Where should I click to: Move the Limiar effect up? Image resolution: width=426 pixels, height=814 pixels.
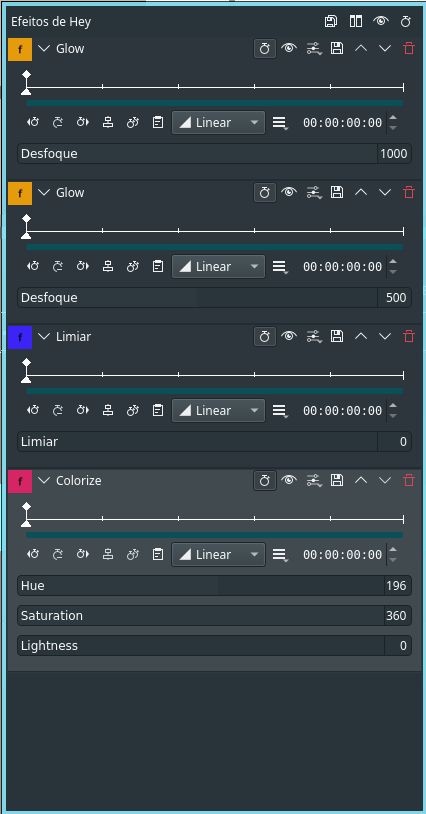(x=361, y=337)
